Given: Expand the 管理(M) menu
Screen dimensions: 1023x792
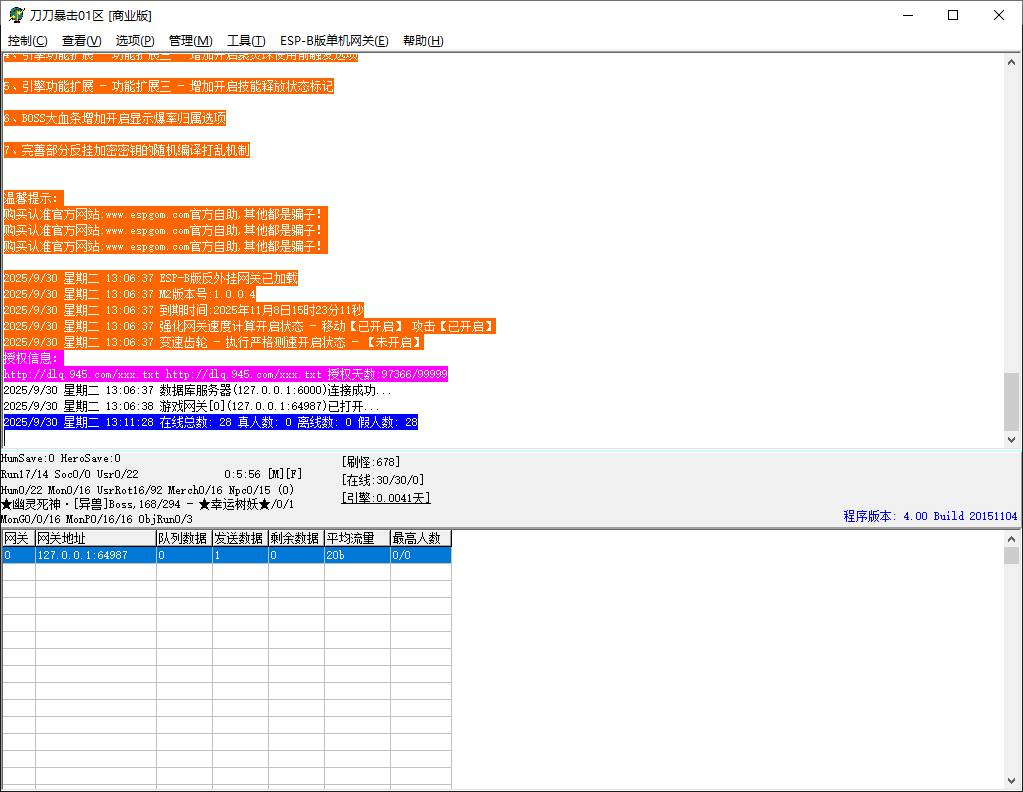Looking at the screenshot, I should [x=190, y=41].
